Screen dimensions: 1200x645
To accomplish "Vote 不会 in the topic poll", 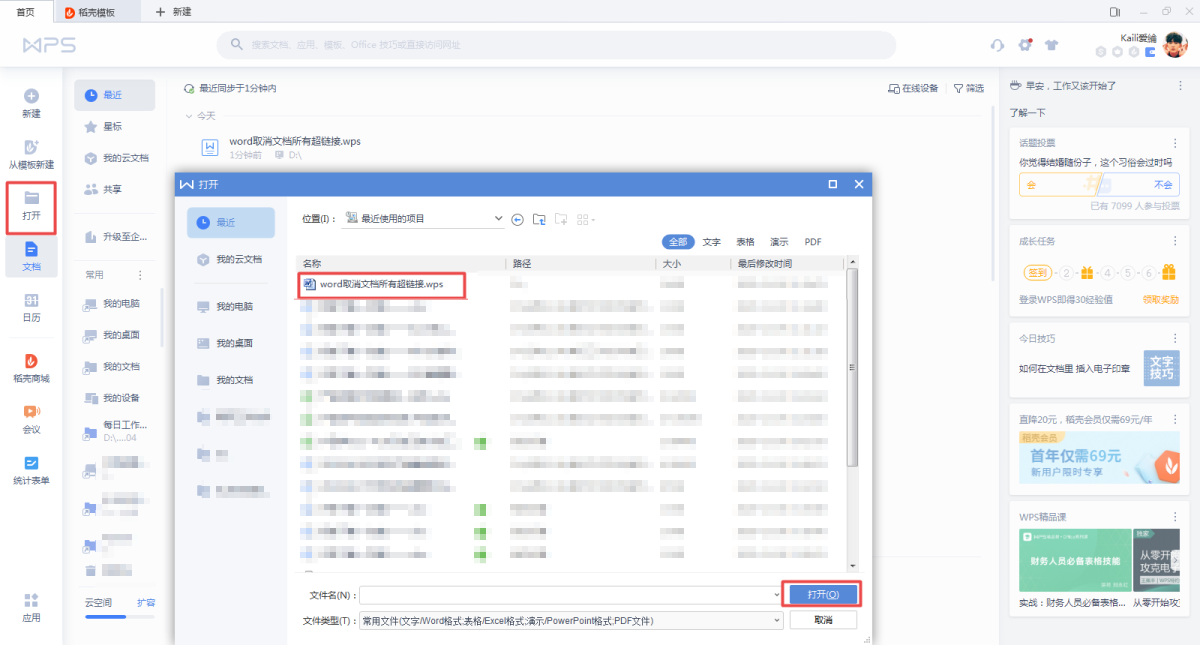I will (1162, 185).
